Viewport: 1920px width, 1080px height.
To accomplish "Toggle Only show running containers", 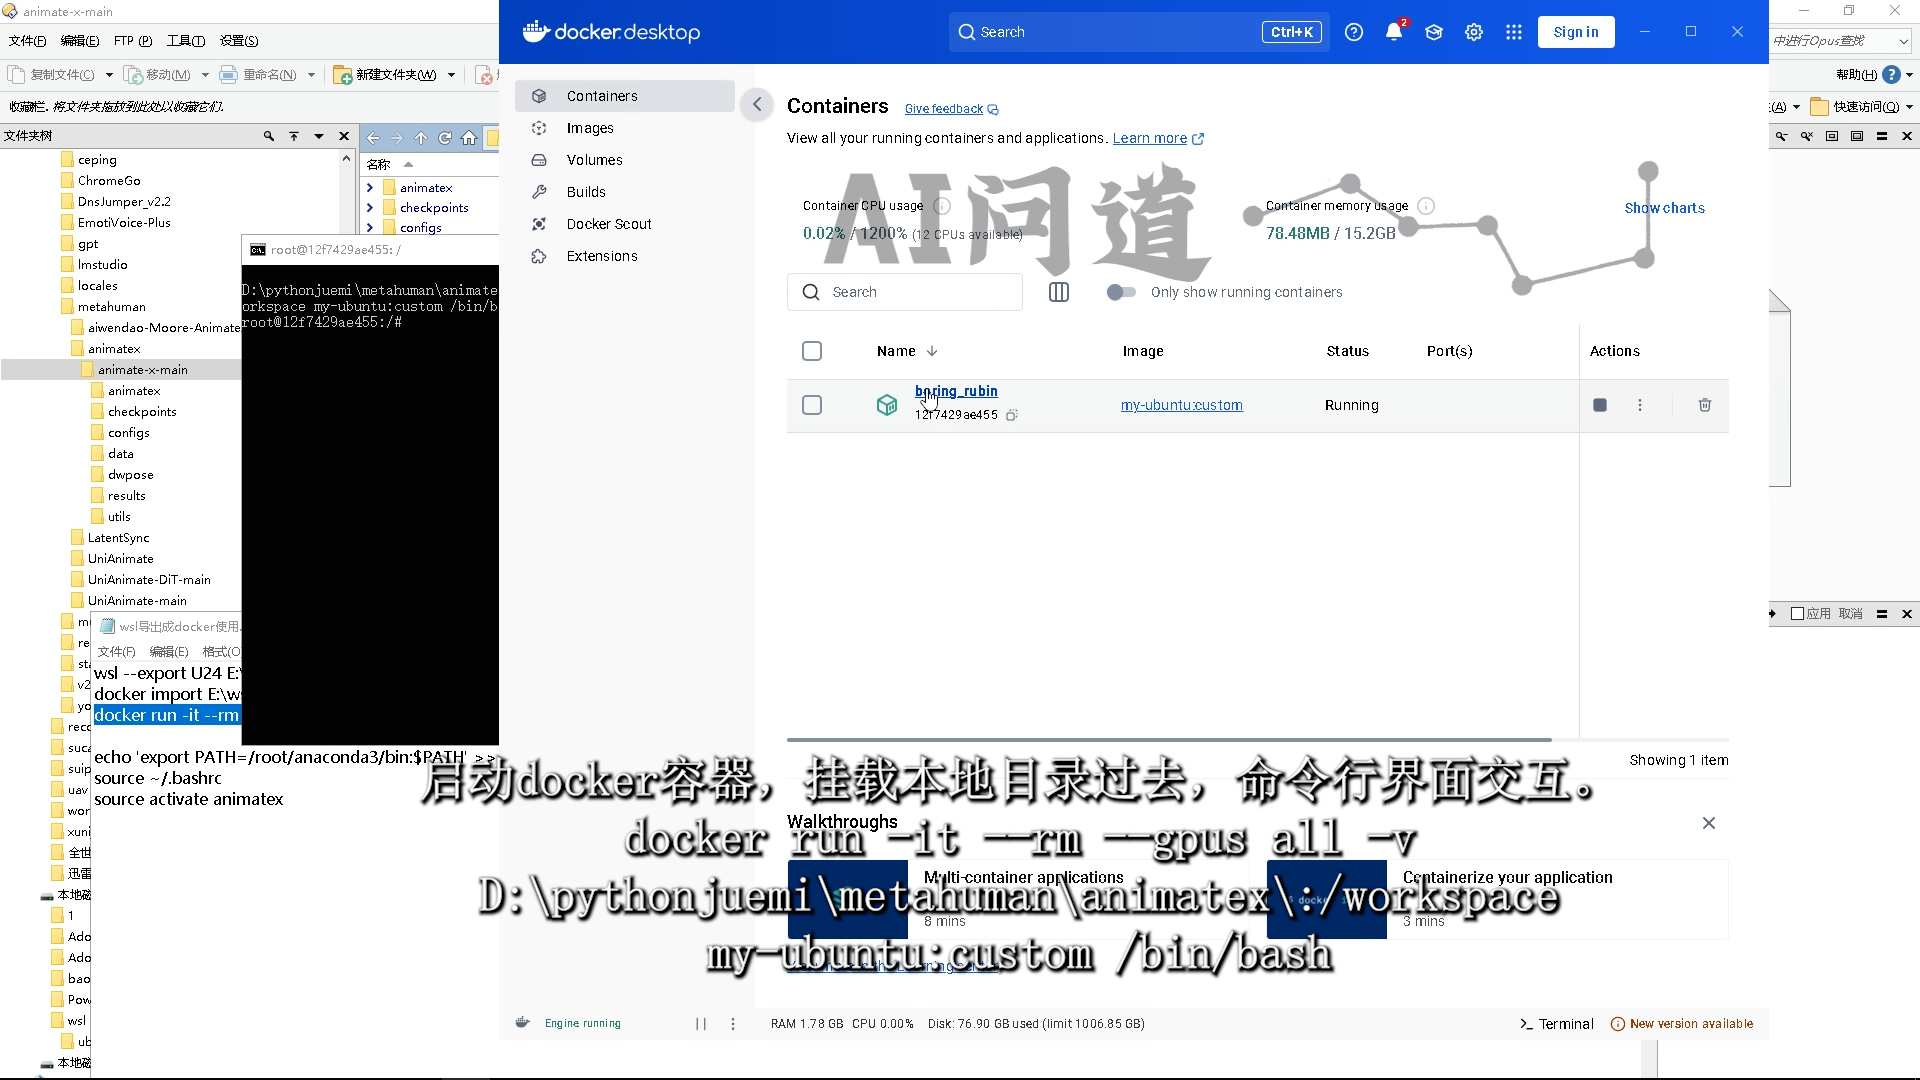I will 1121,292.
